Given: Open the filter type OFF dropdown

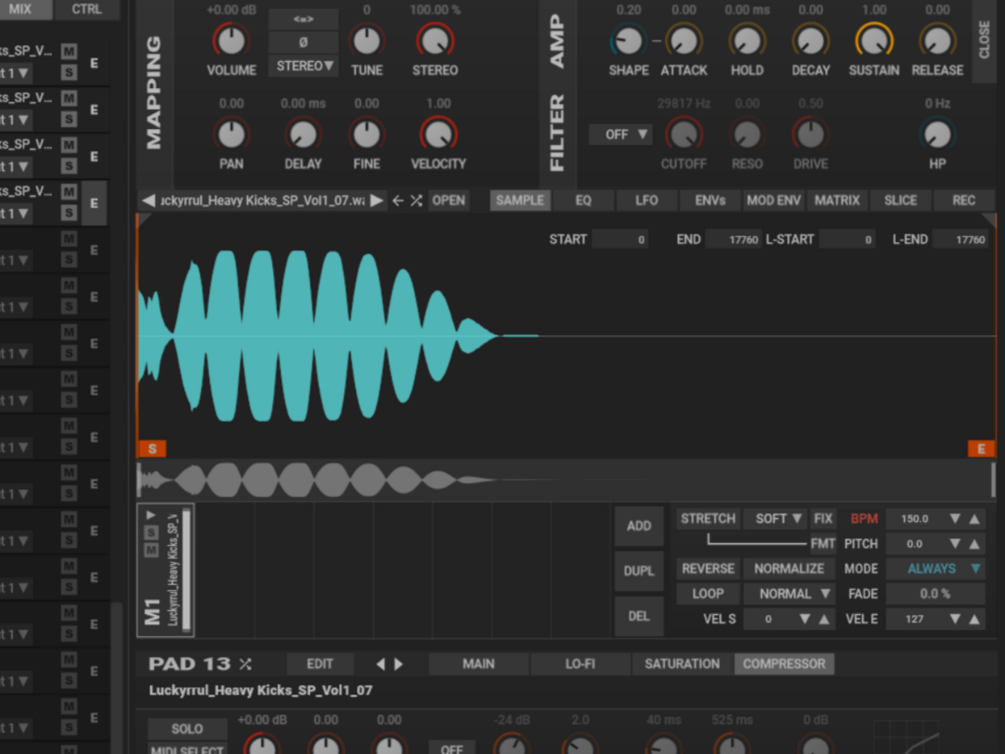Looking at the screenshot, I should [x=620, y=135].
